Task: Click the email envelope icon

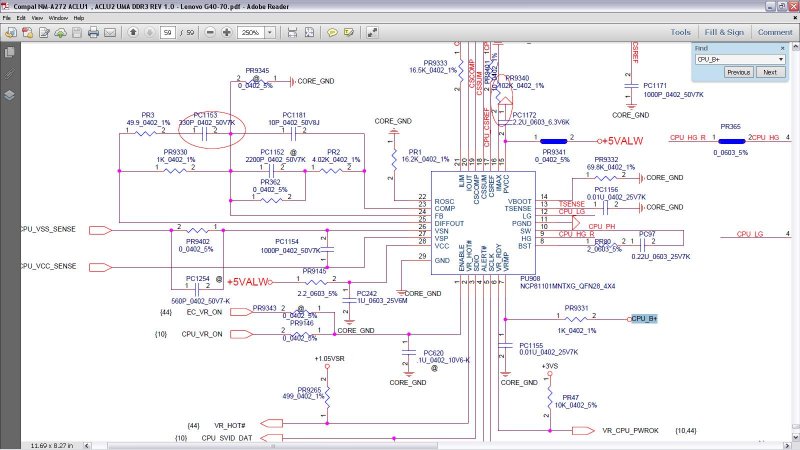Action: tap(110, 32)
